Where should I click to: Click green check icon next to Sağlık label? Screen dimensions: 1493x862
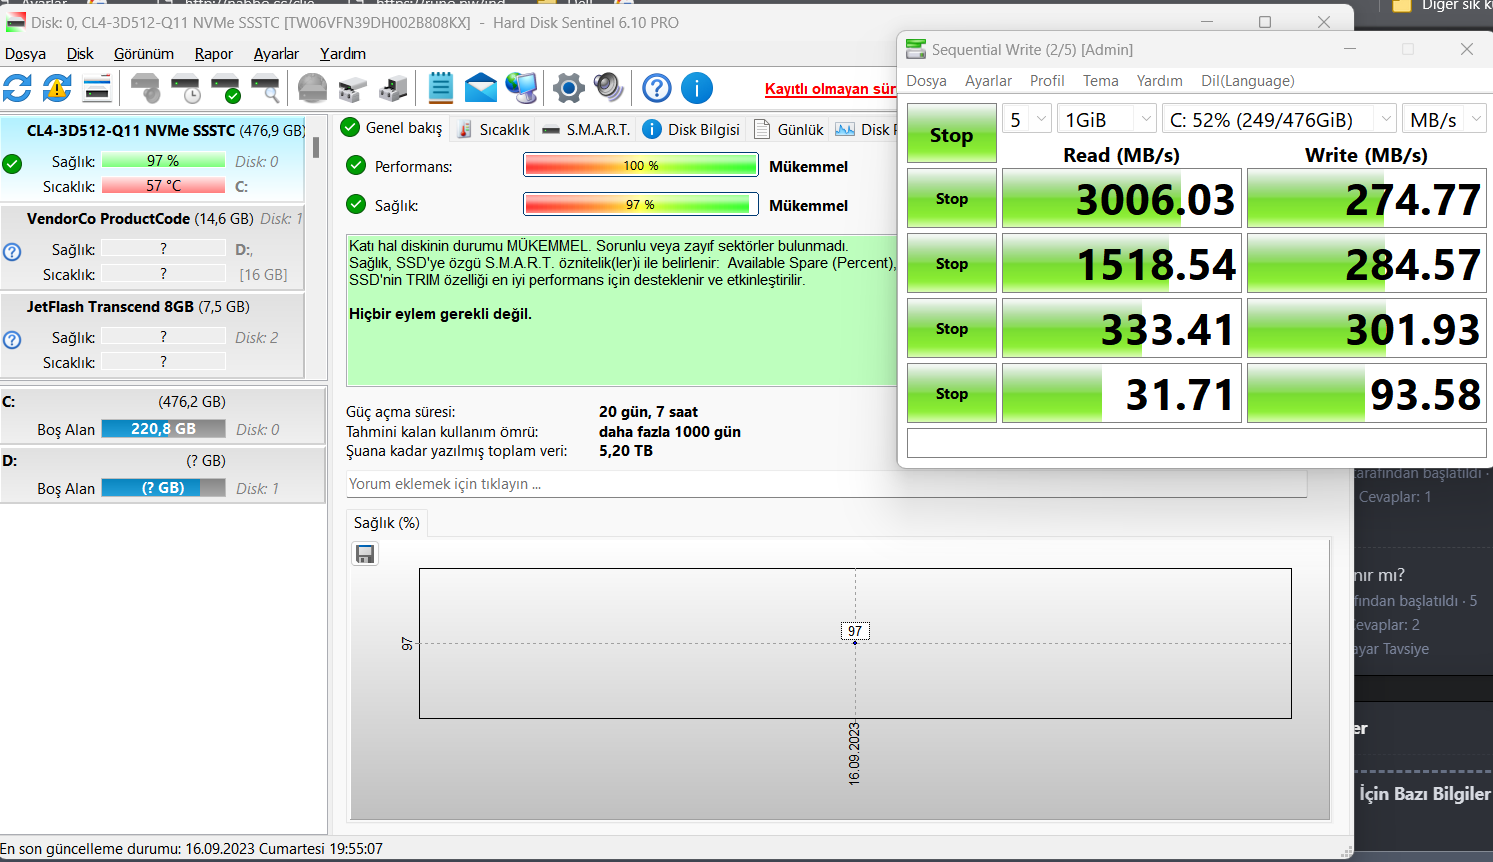356,205
